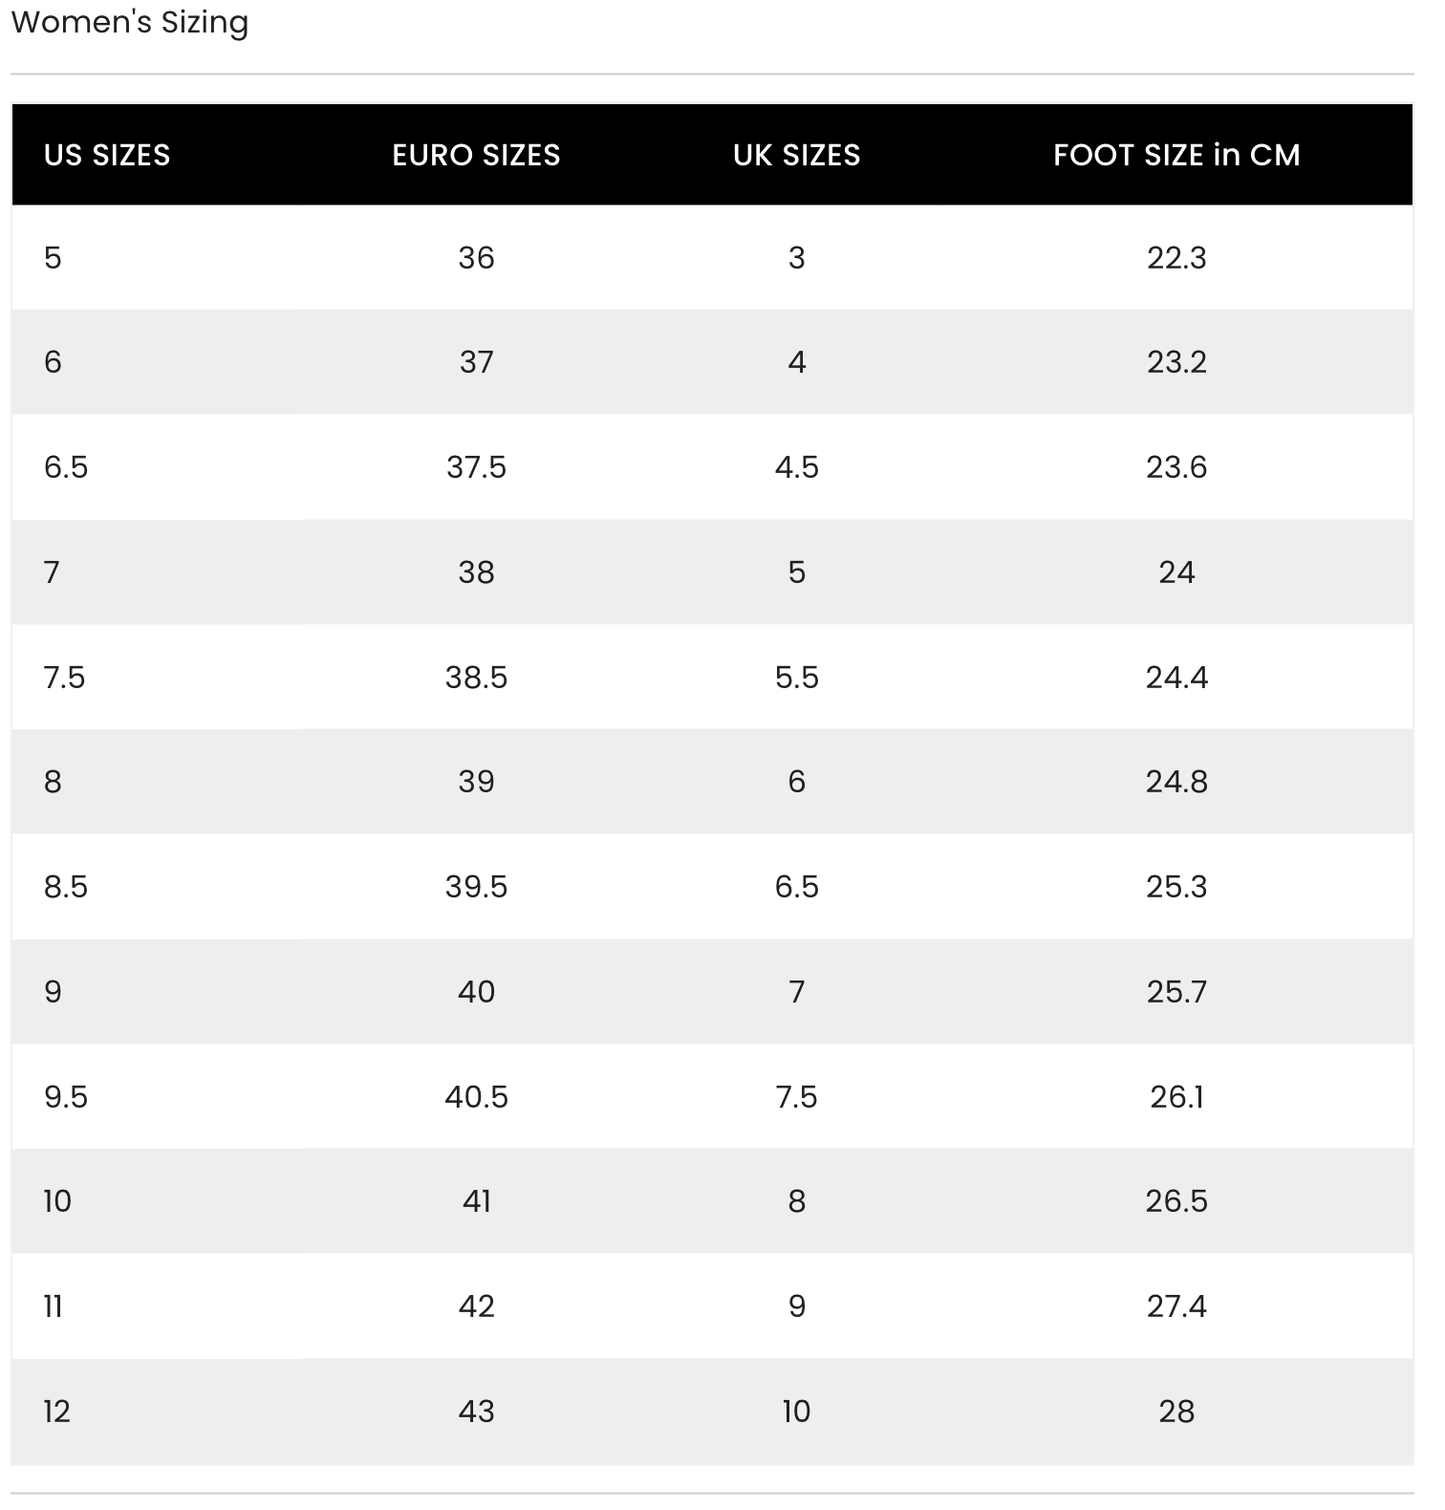The width and height of the screenshot is (1445, 1510).
Task: Click the Women's Sizing heading
Action: click(x=130, y=22)
